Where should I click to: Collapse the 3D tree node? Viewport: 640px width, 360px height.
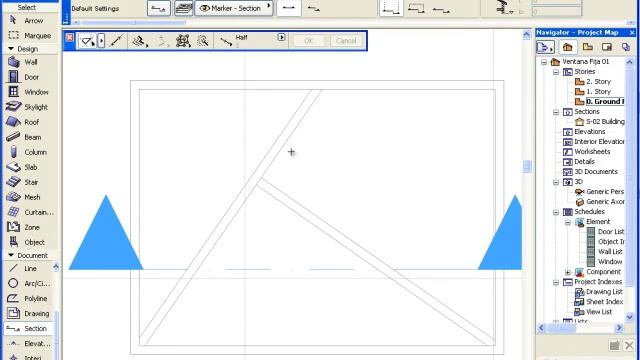click(556, 182)
